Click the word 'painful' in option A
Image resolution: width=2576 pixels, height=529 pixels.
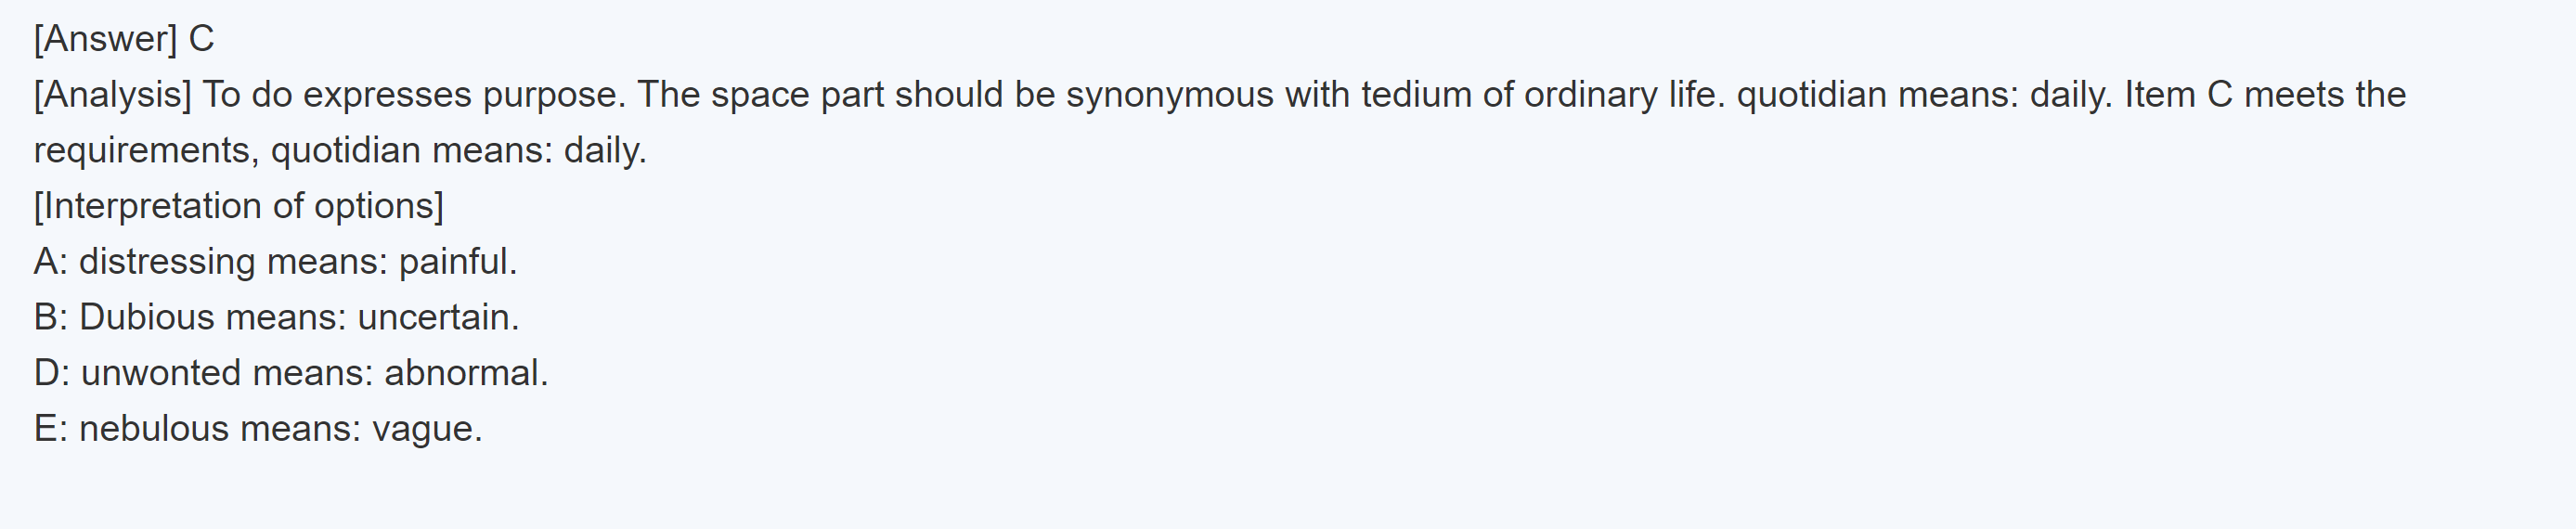point(456,262)
